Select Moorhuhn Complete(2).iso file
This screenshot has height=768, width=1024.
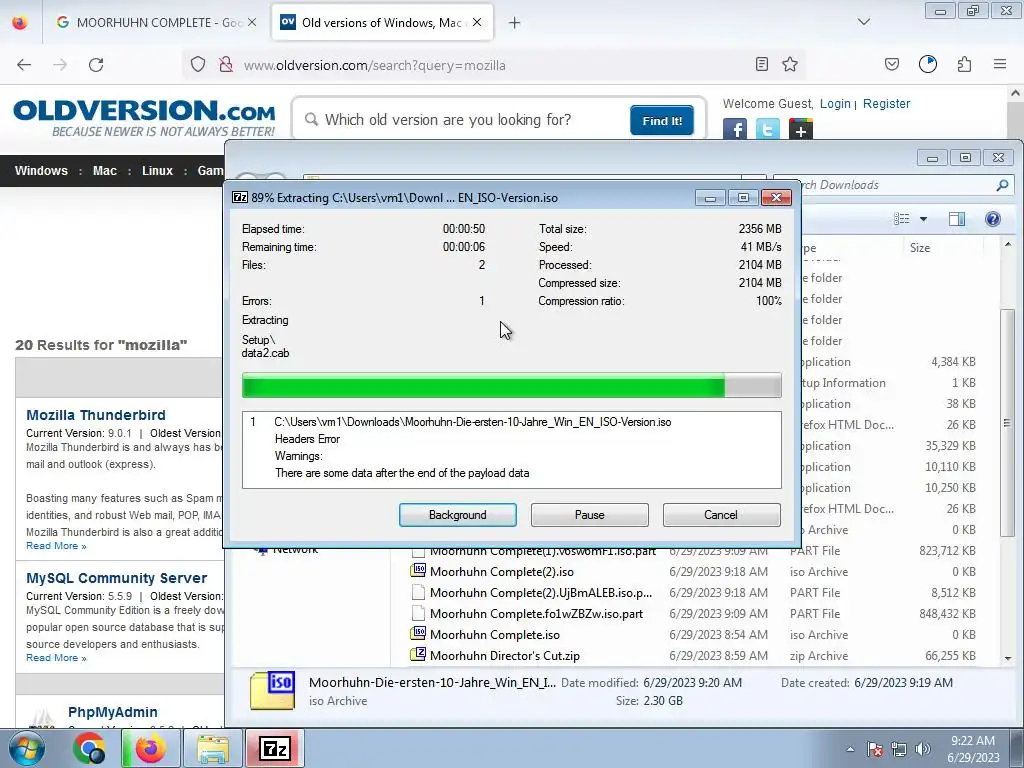click(502, 571)
